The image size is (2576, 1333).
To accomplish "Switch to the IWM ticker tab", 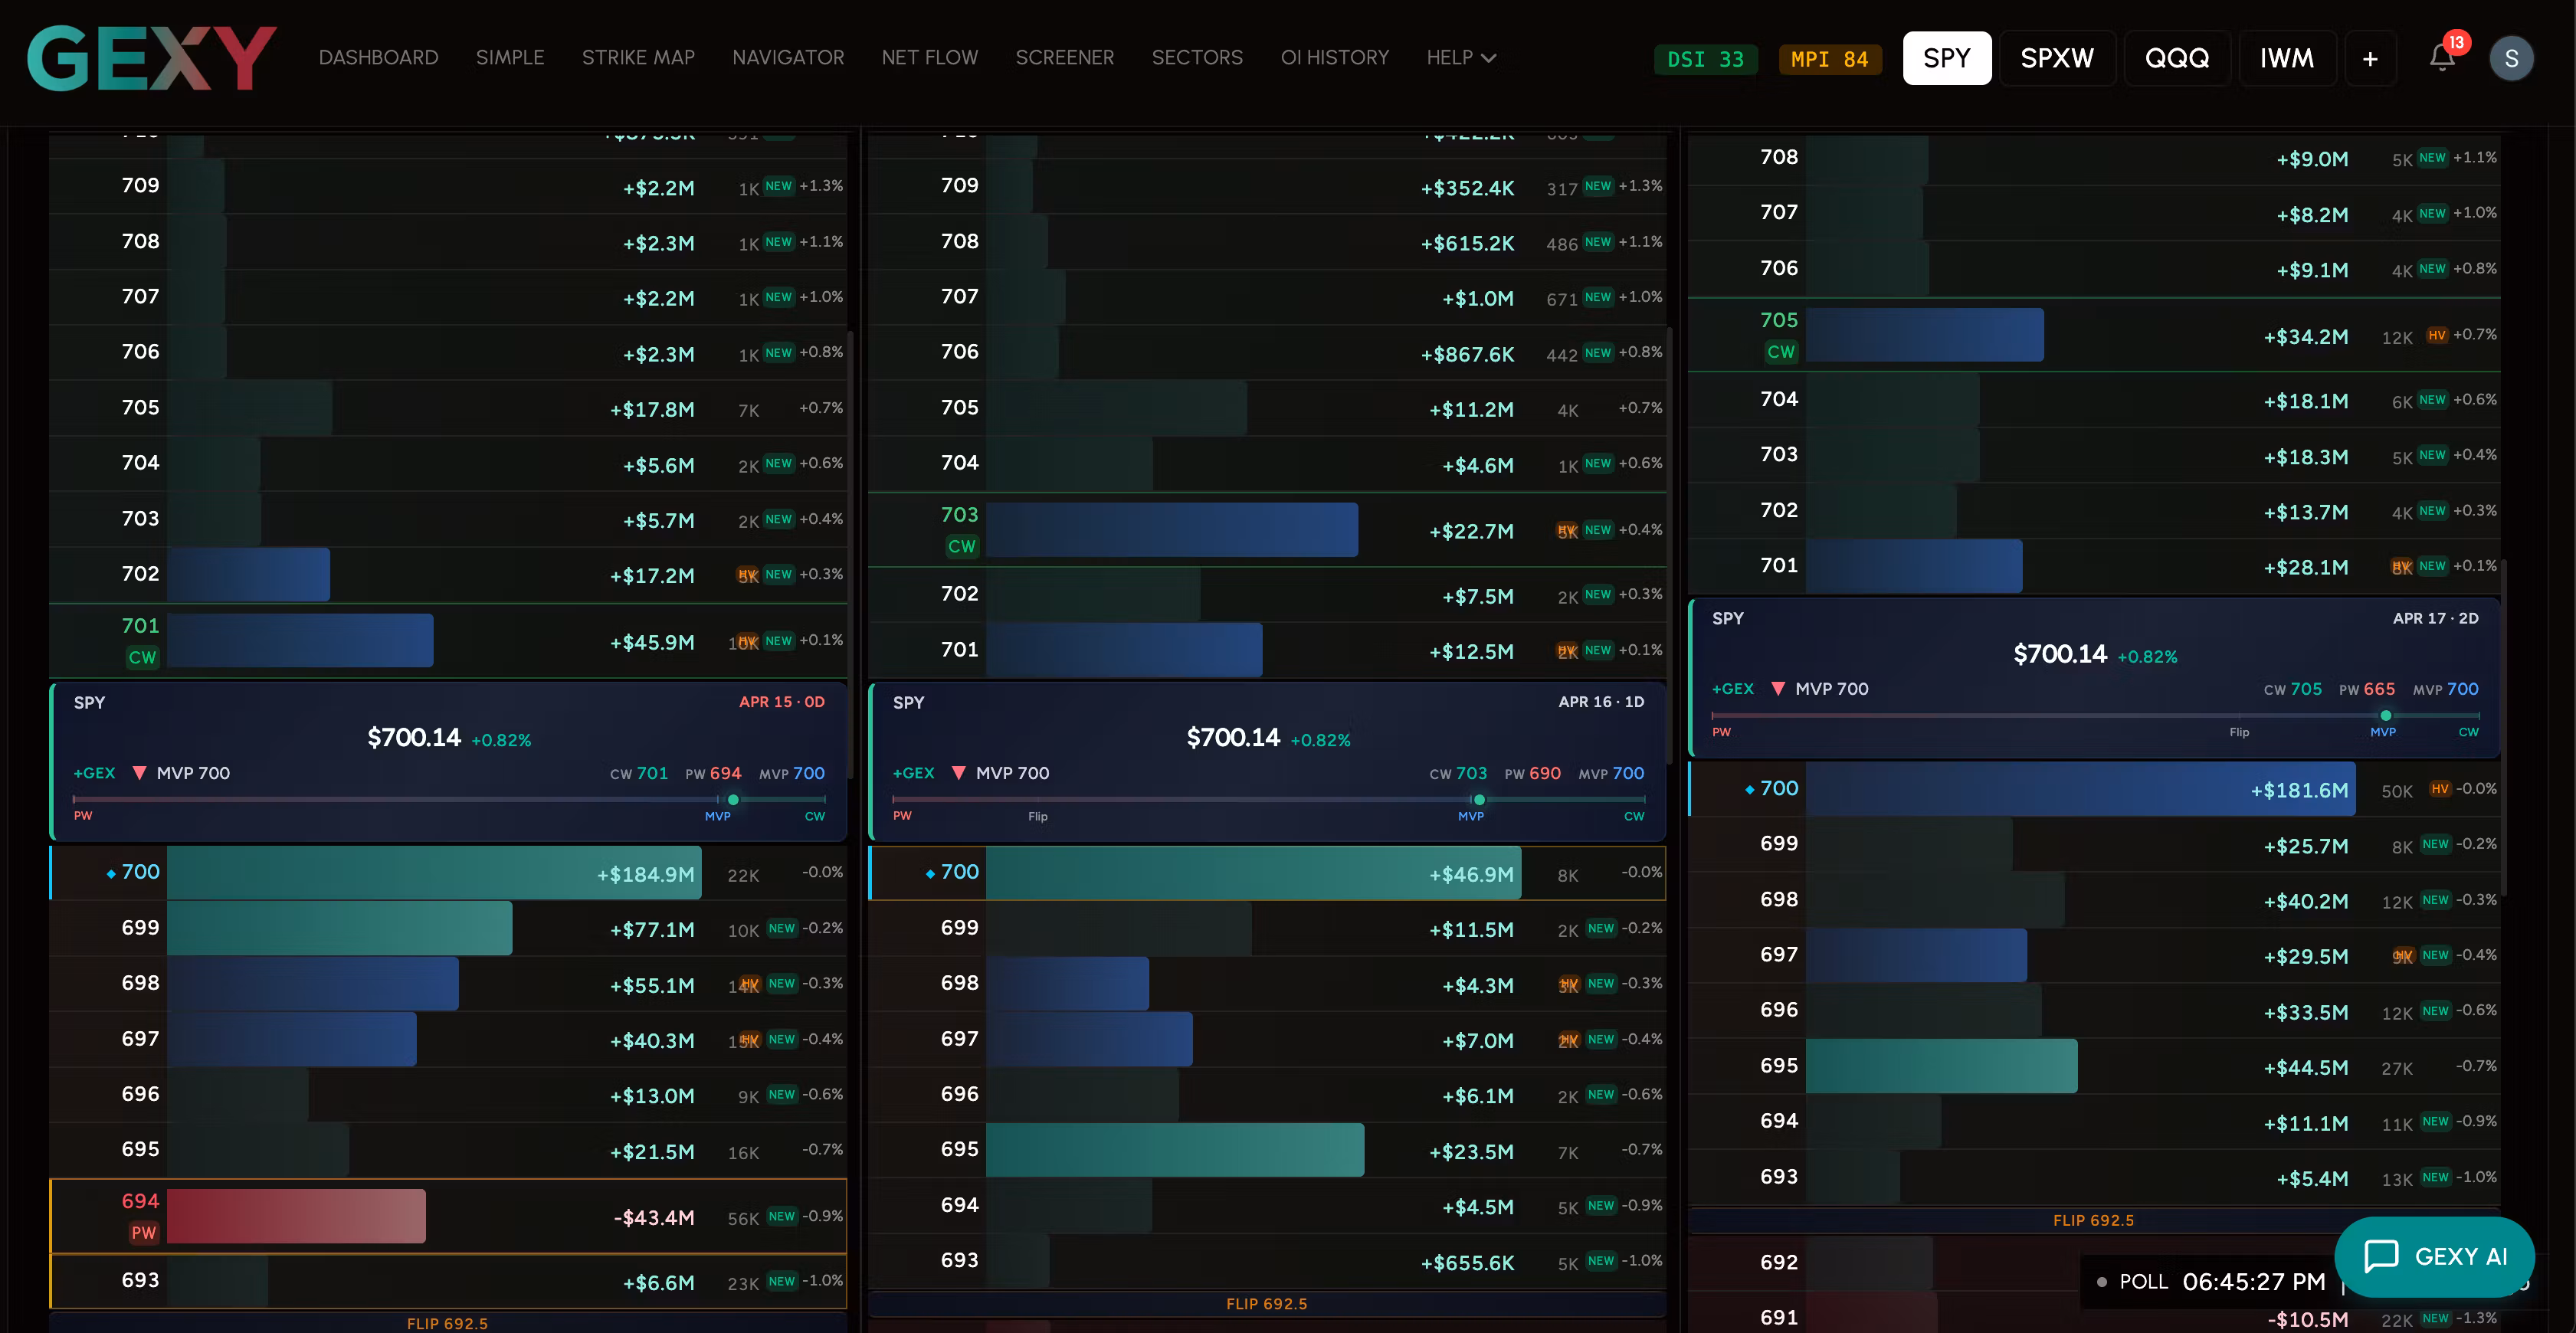I will (2286, 59).
